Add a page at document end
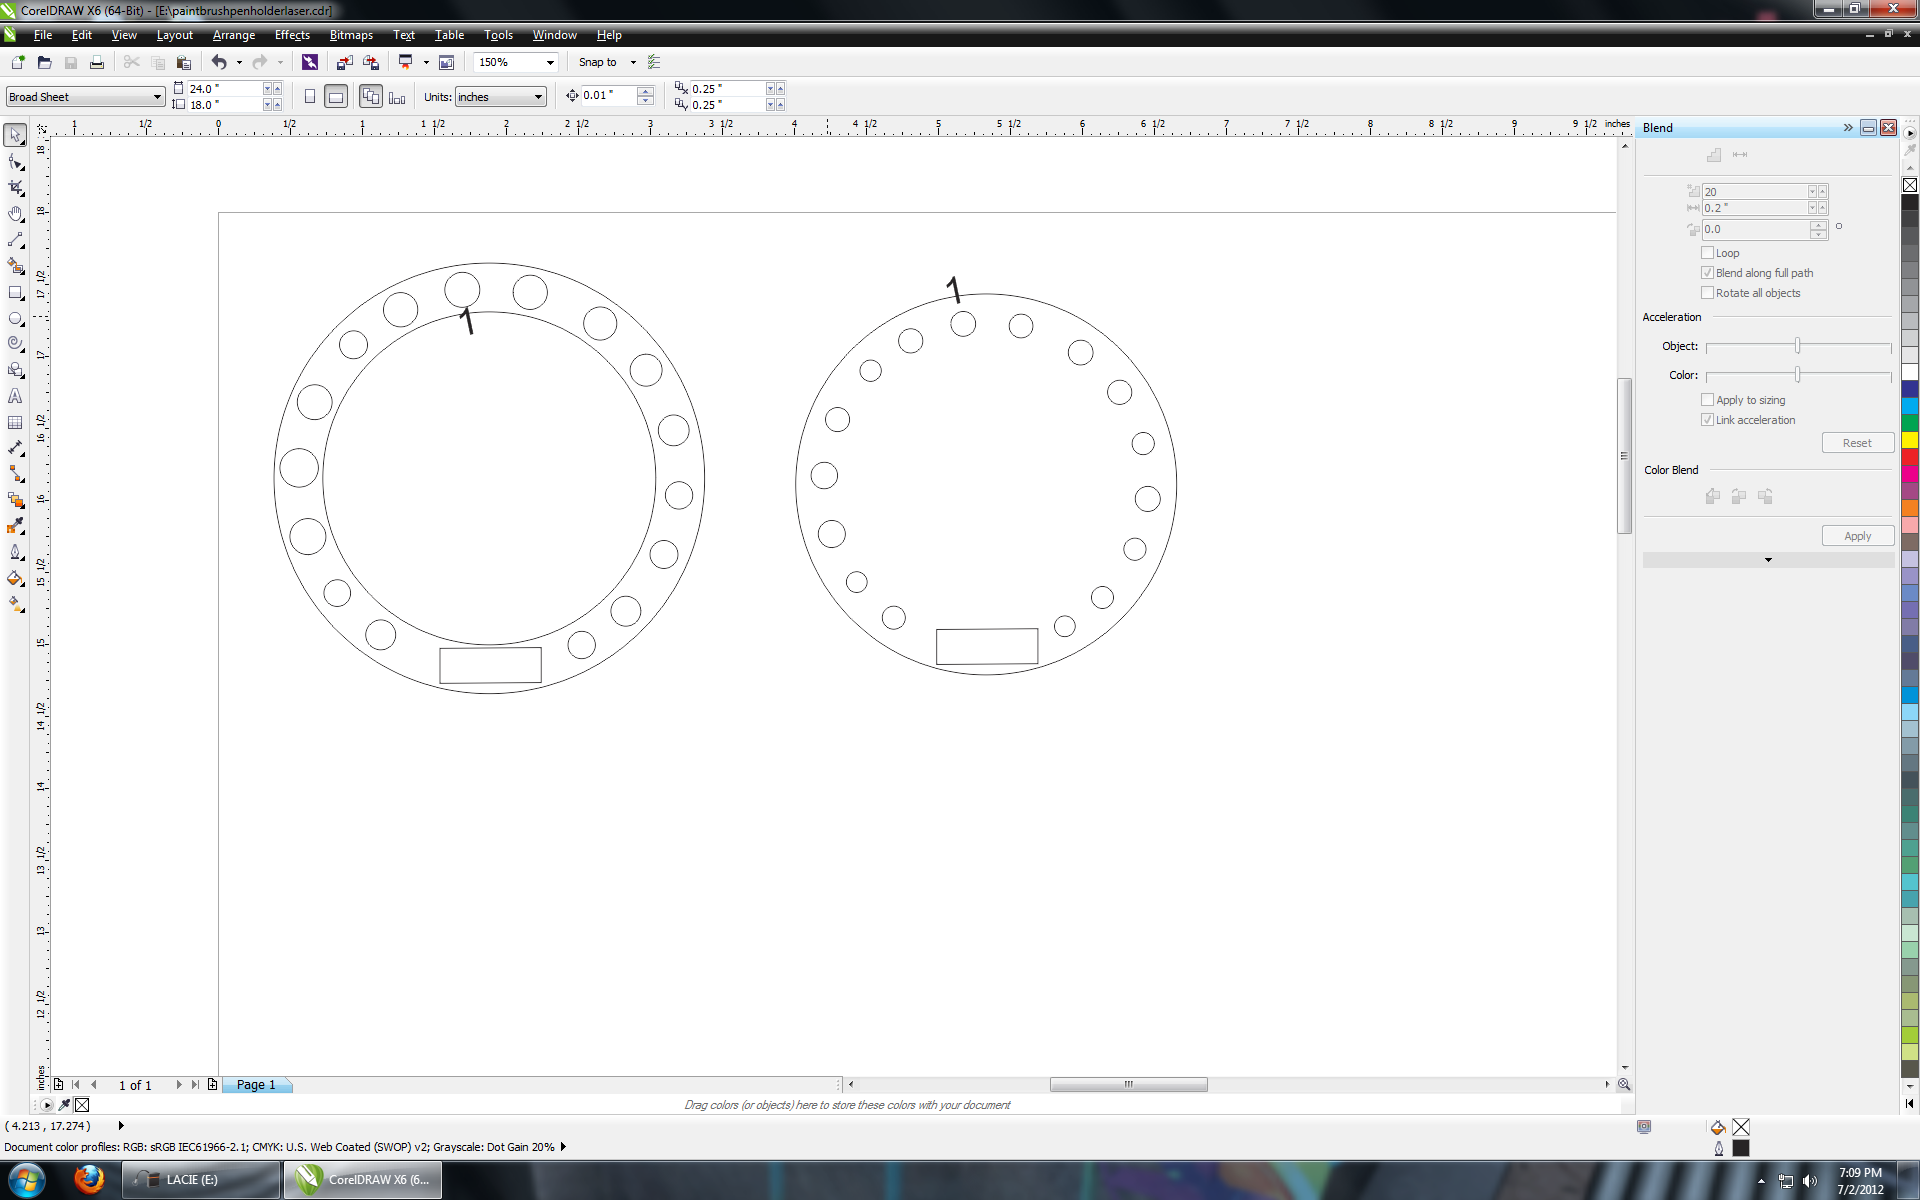 tap(212, 1085)
